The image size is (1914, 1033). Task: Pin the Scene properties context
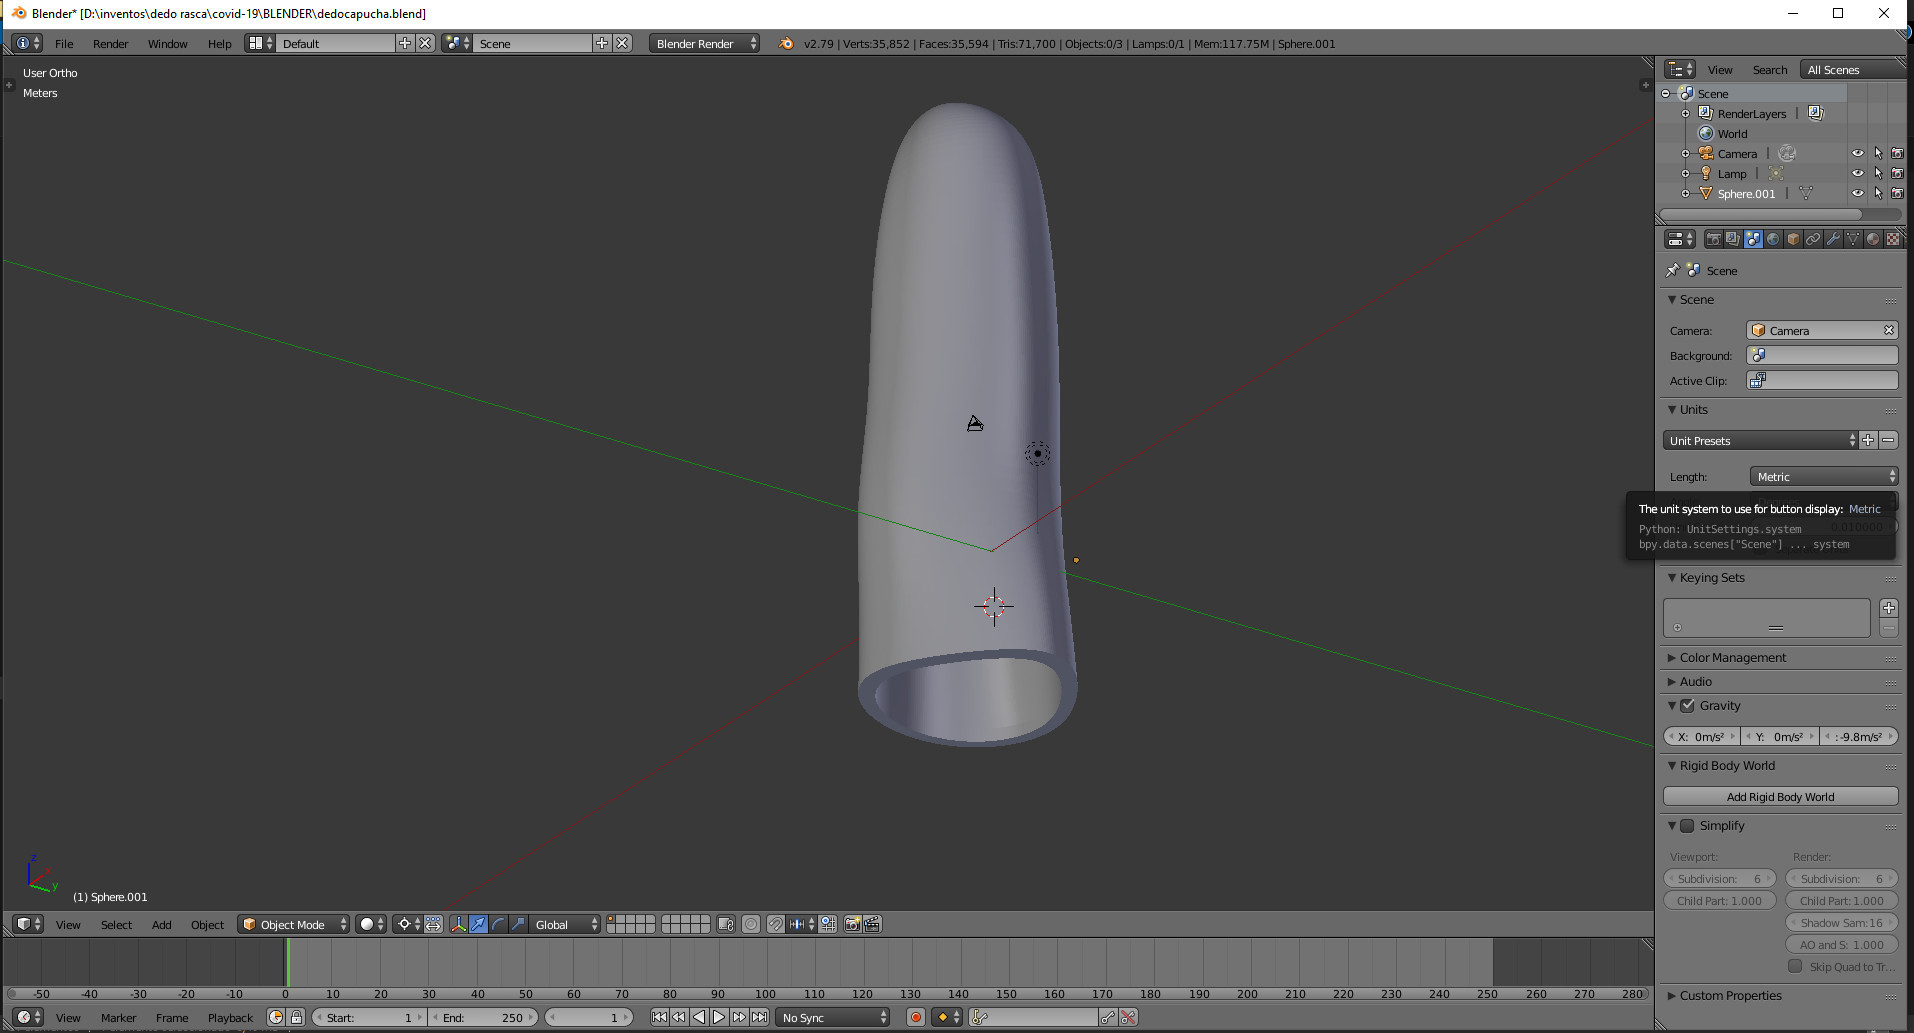(1672, 270)
